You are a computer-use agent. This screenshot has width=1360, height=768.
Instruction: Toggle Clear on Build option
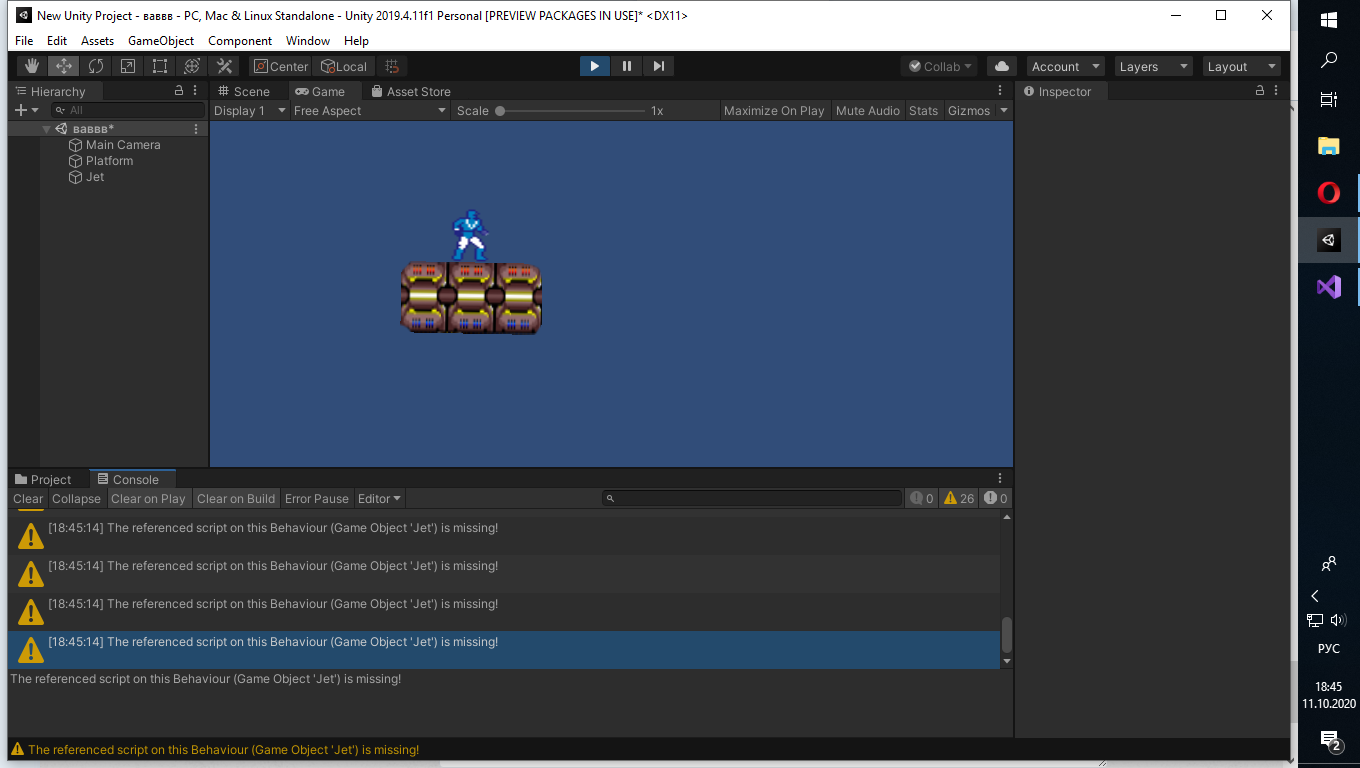(236, 498)
